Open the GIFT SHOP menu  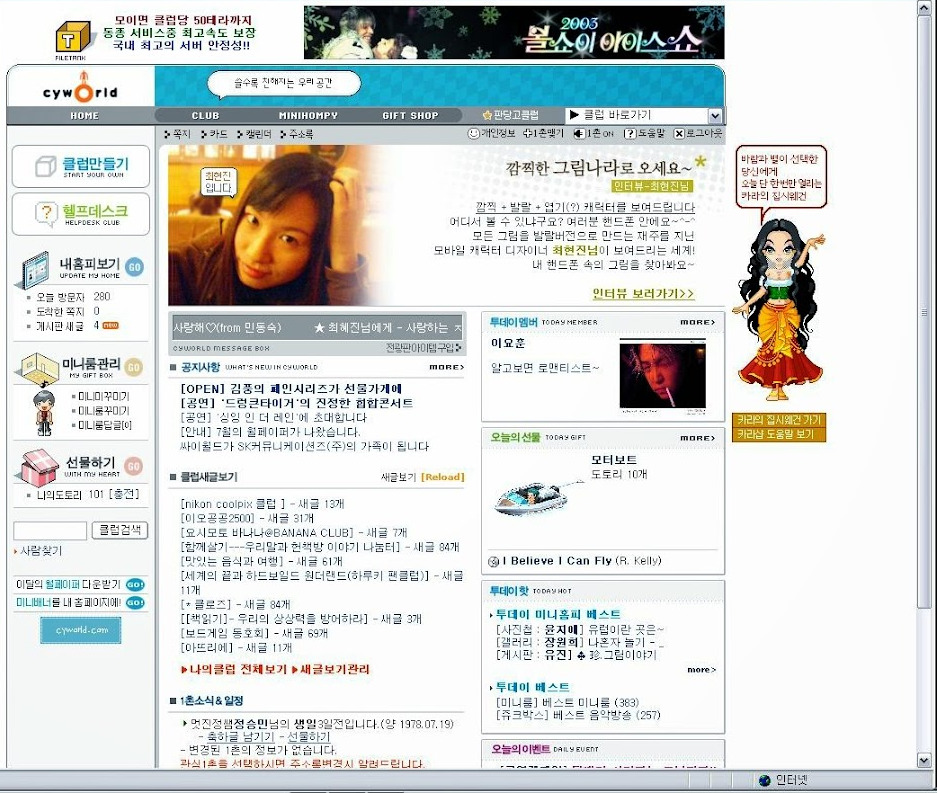[410, 116]
